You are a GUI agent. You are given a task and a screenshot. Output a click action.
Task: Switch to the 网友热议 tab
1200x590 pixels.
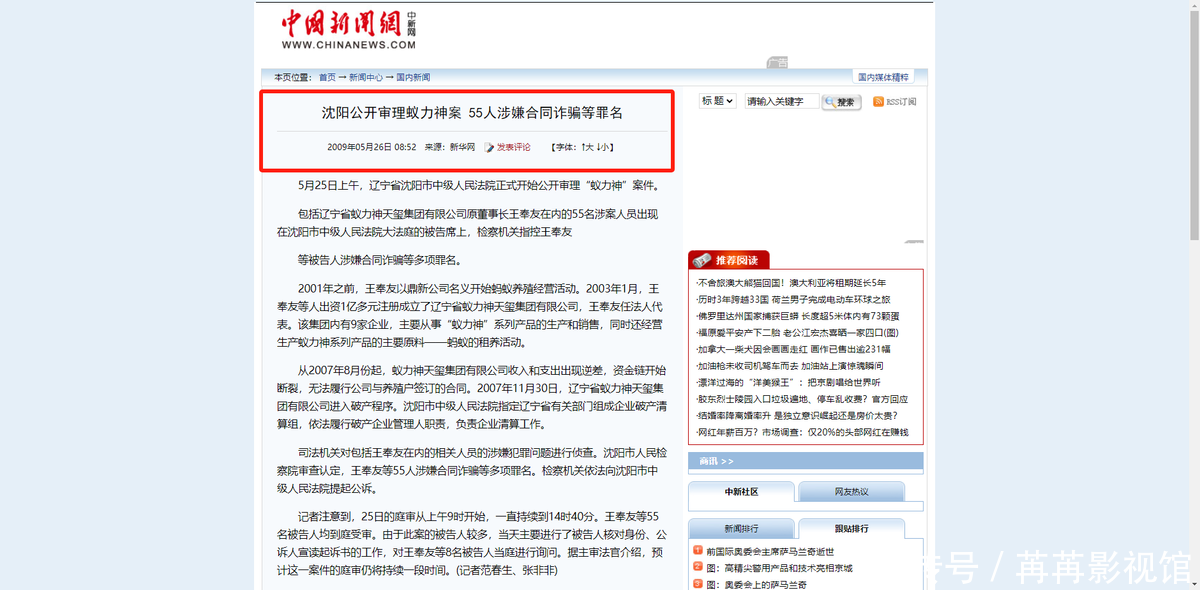pos(851,492)
